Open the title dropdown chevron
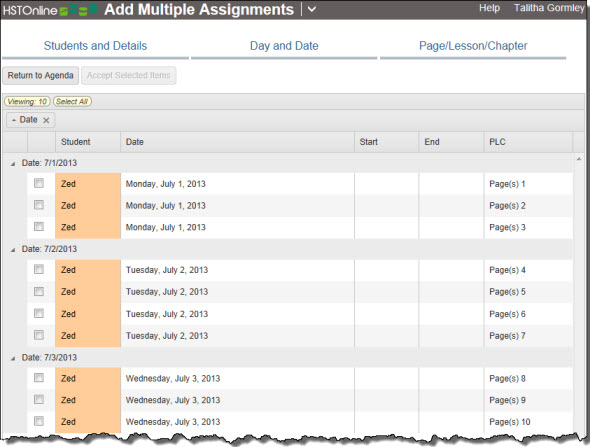The height and width of the screenshot is (447, 590). [312, 9]
